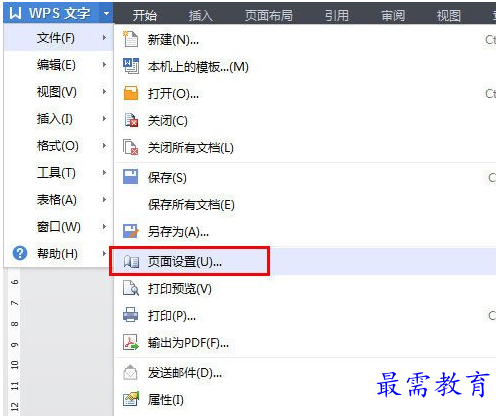Image resolution: width=498 pixels, height=416 pixels.
Task: Open the 插入(I) menu entry
Action: tap(58, 119)
